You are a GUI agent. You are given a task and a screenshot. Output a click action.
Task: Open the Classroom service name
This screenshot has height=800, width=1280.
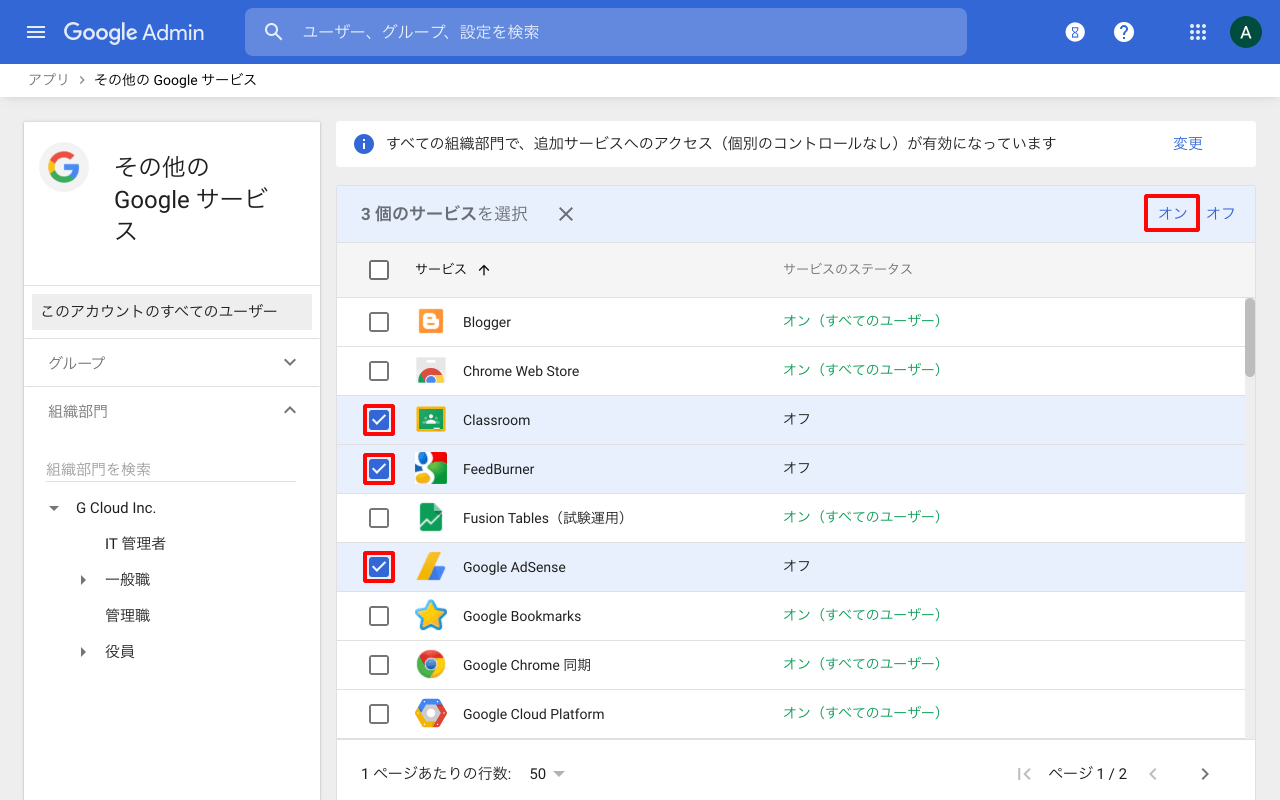pyautogui.click(x=496, y=420)
